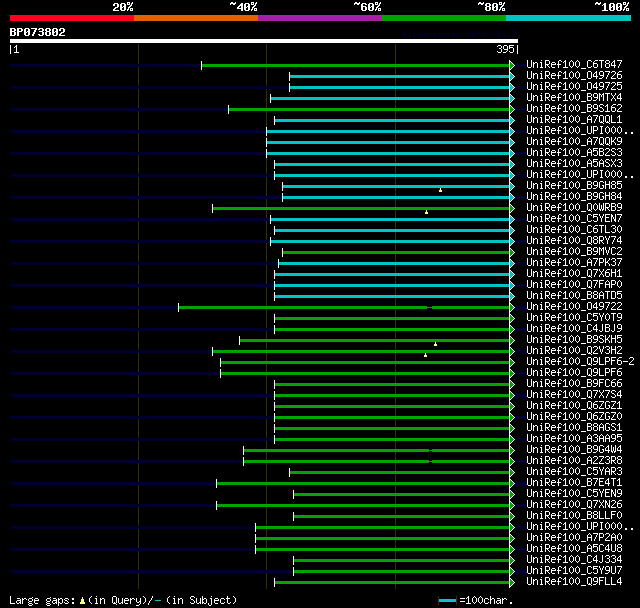Viewport: 640px width, 608px height.
Task: Open the UniRef100_O49725 entry
Action: (x=574, y=87)
